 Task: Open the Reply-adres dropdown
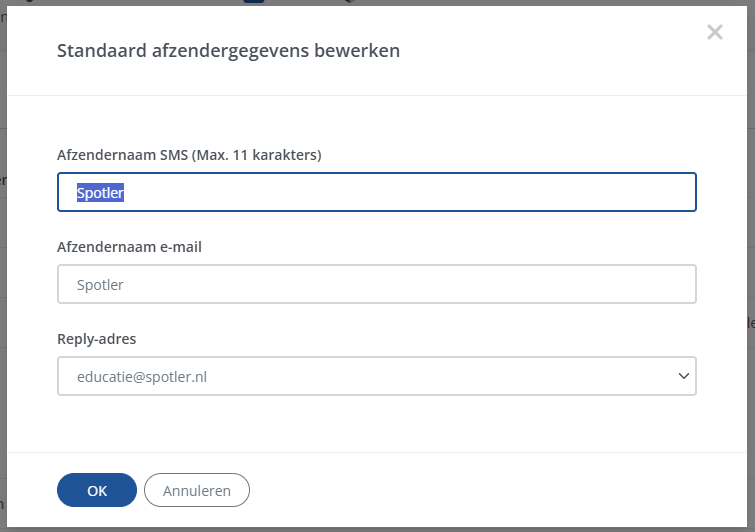pyautogui.click(x=376, y=376)
